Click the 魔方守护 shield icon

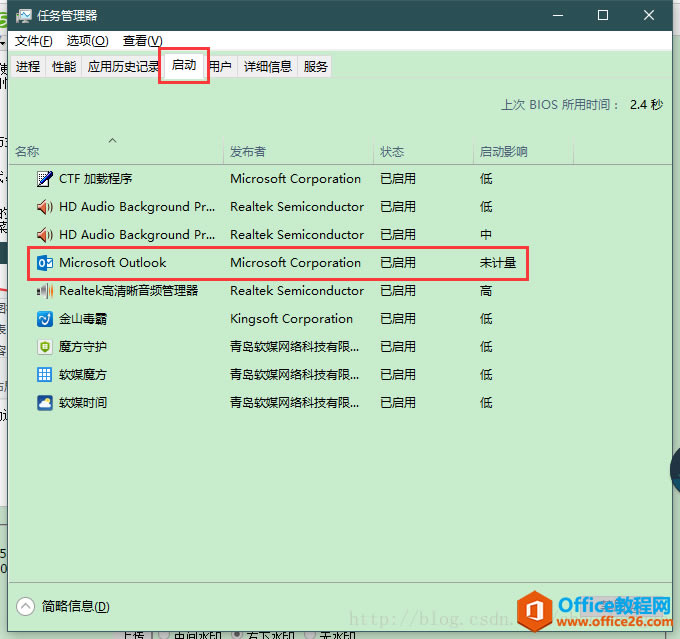(44, 347)
